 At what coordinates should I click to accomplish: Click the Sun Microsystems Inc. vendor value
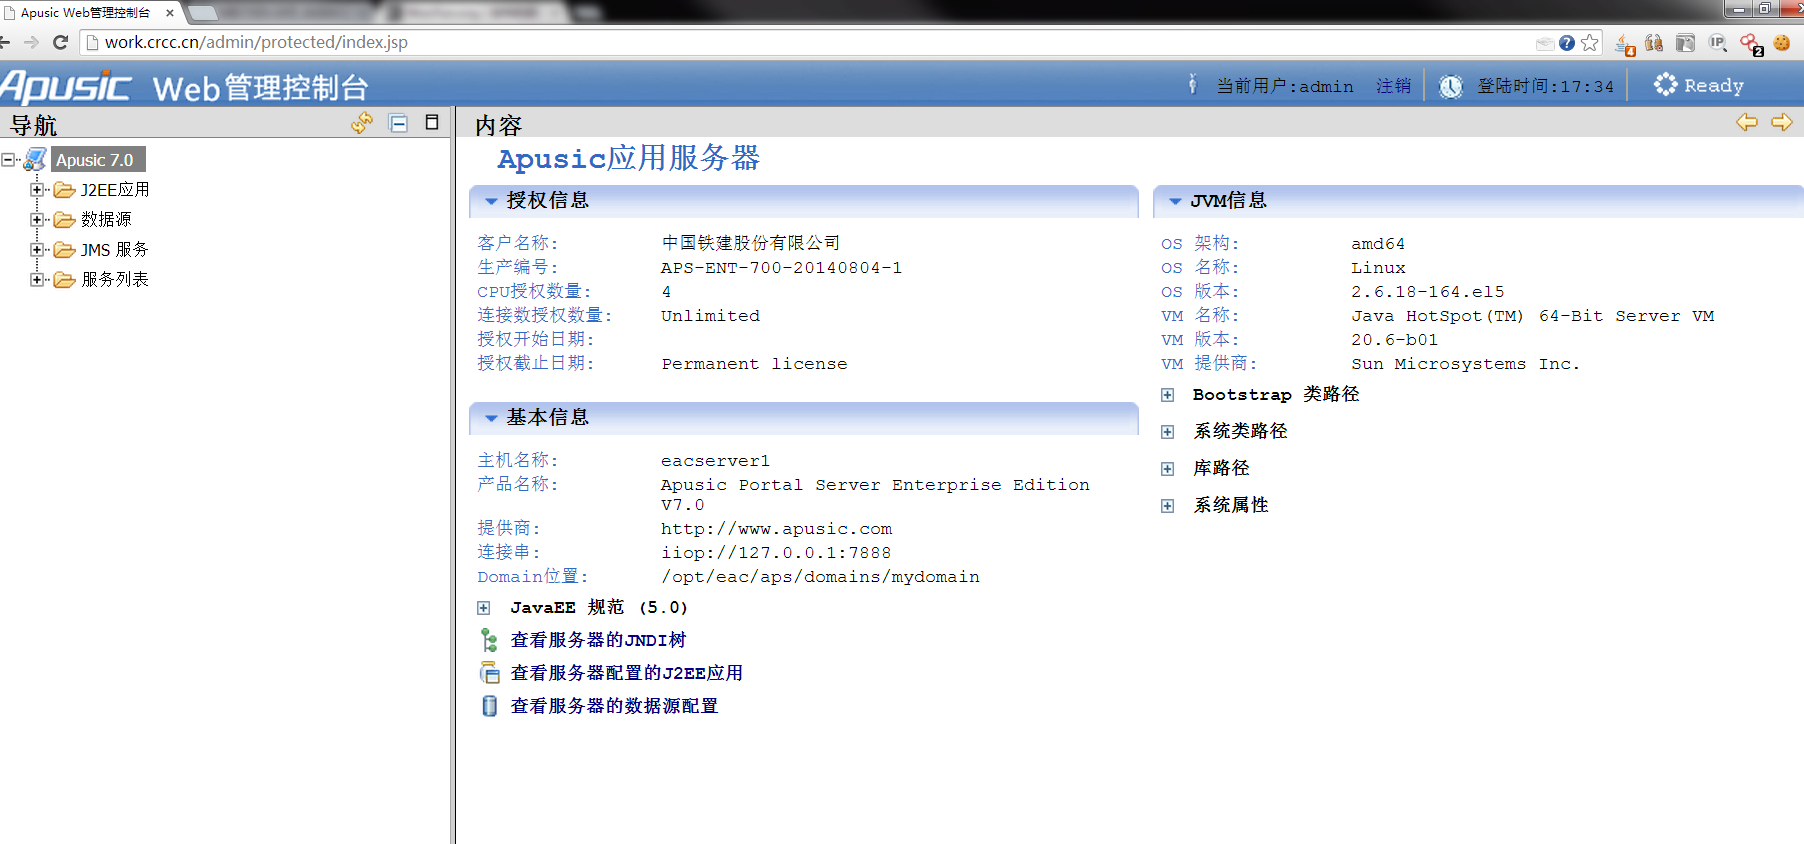(x=1465, y=364)
